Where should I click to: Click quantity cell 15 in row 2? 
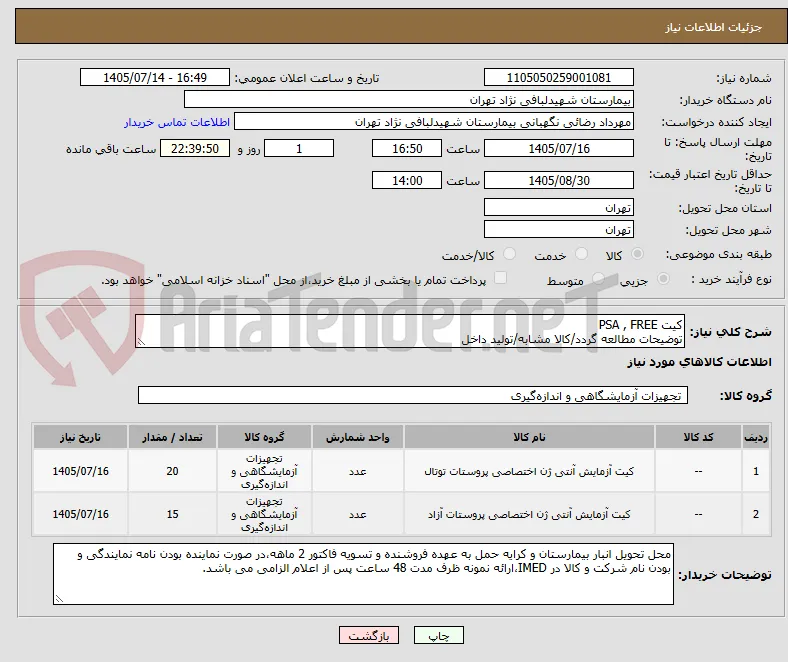[x=172, y=514]
